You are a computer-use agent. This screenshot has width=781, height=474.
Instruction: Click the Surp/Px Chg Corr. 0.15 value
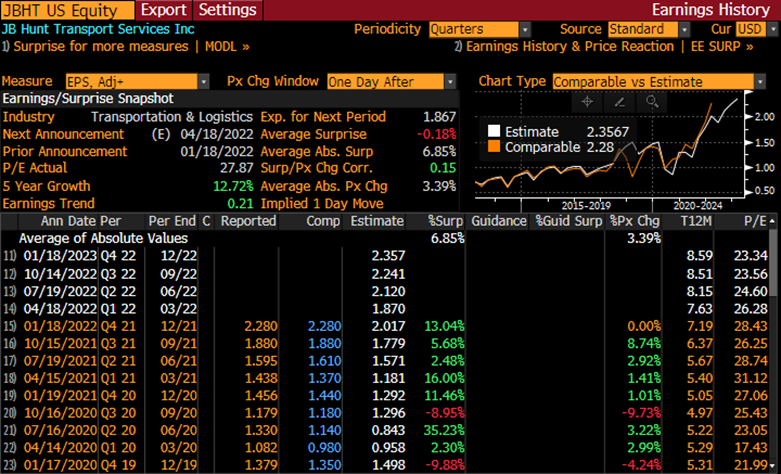(x=443, y=168)
